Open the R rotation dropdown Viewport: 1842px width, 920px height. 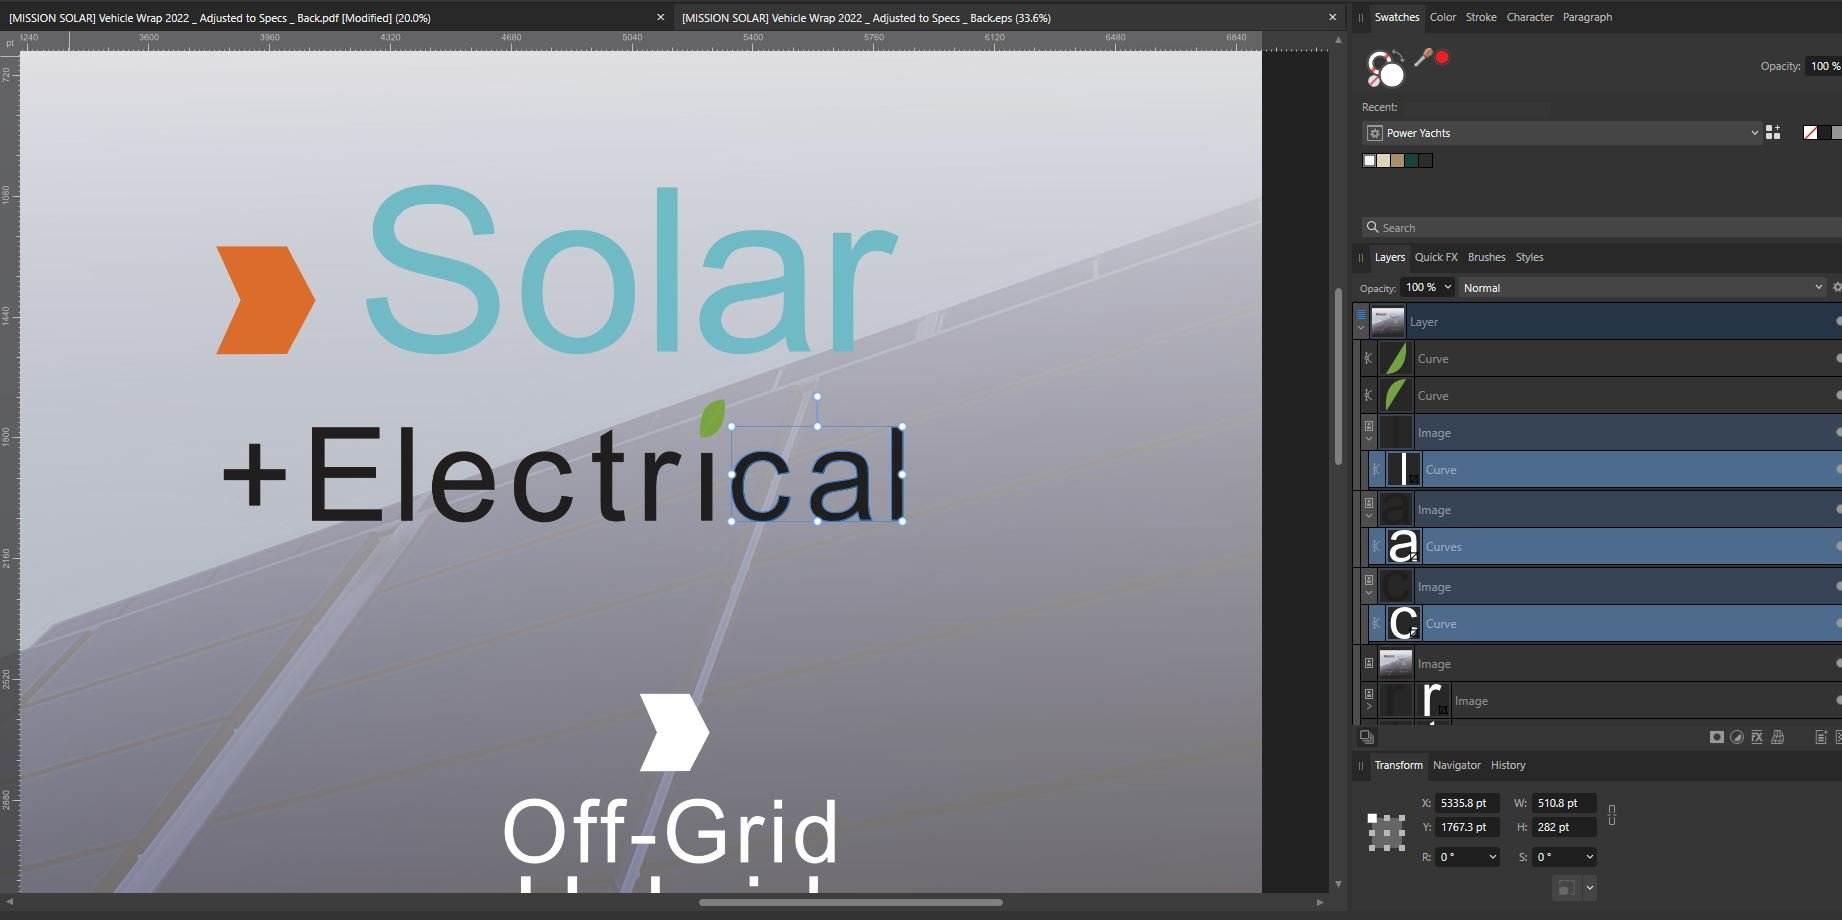point(1492,857)
